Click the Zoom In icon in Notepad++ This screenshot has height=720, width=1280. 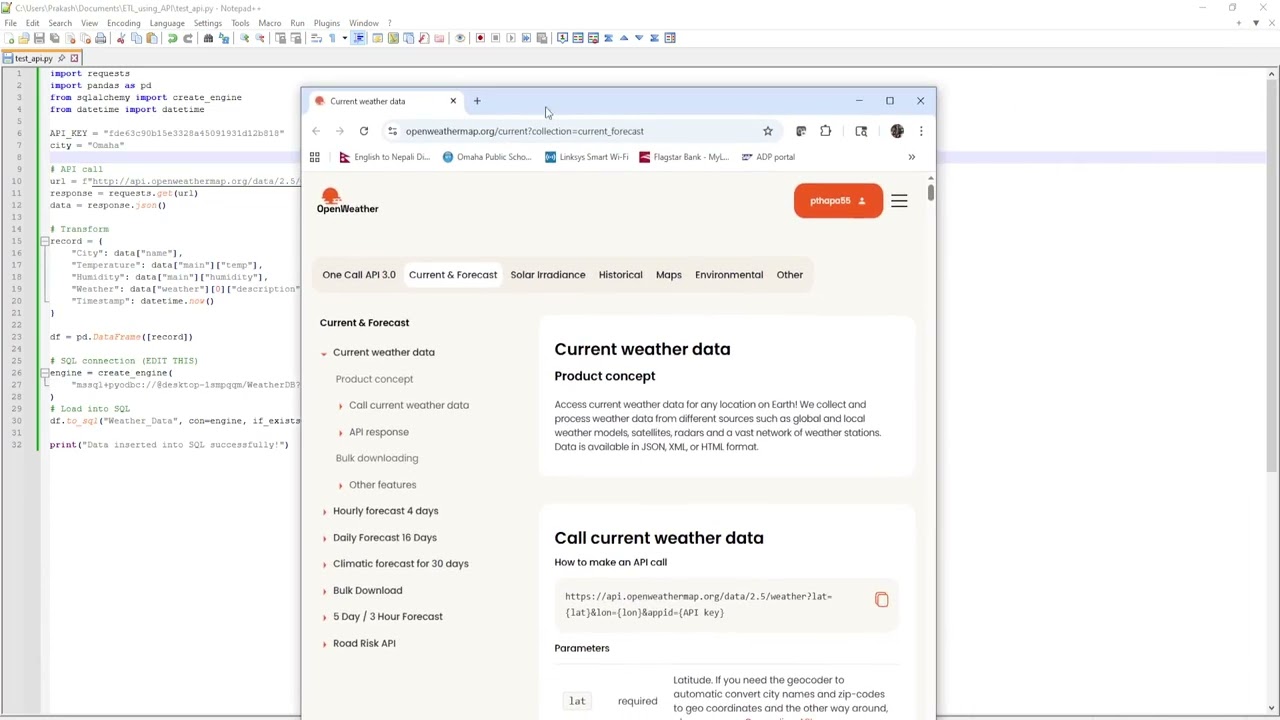tap(244, 38)
